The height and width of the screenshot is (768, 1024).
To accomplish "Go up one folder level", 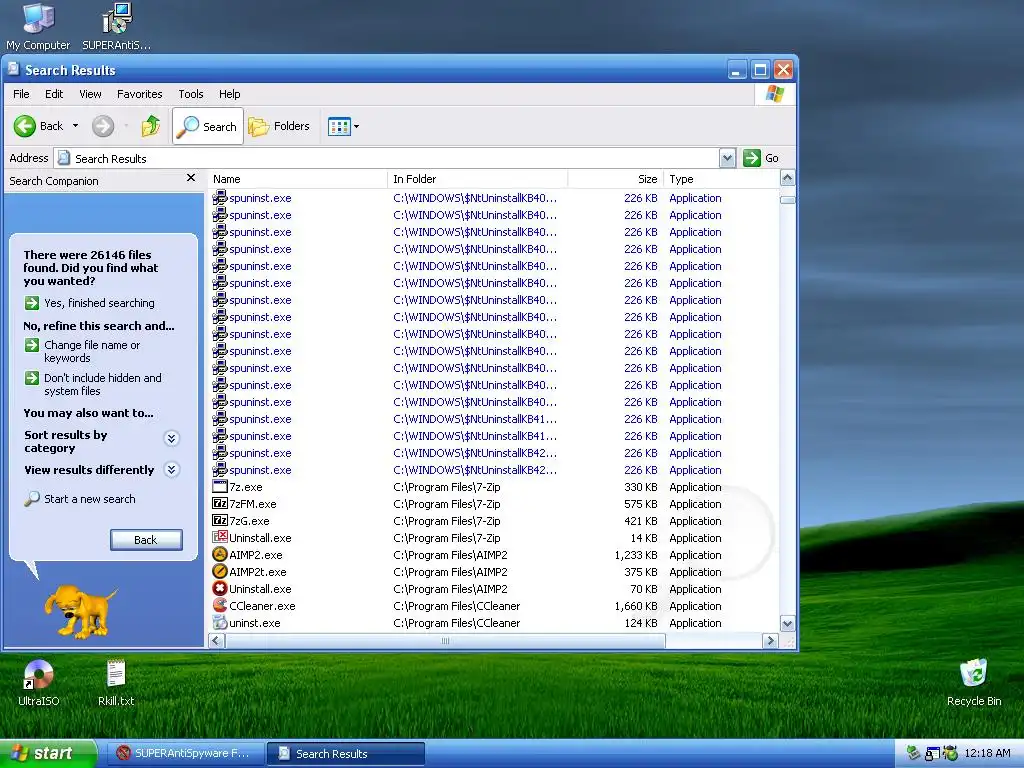I will [151, 126].
